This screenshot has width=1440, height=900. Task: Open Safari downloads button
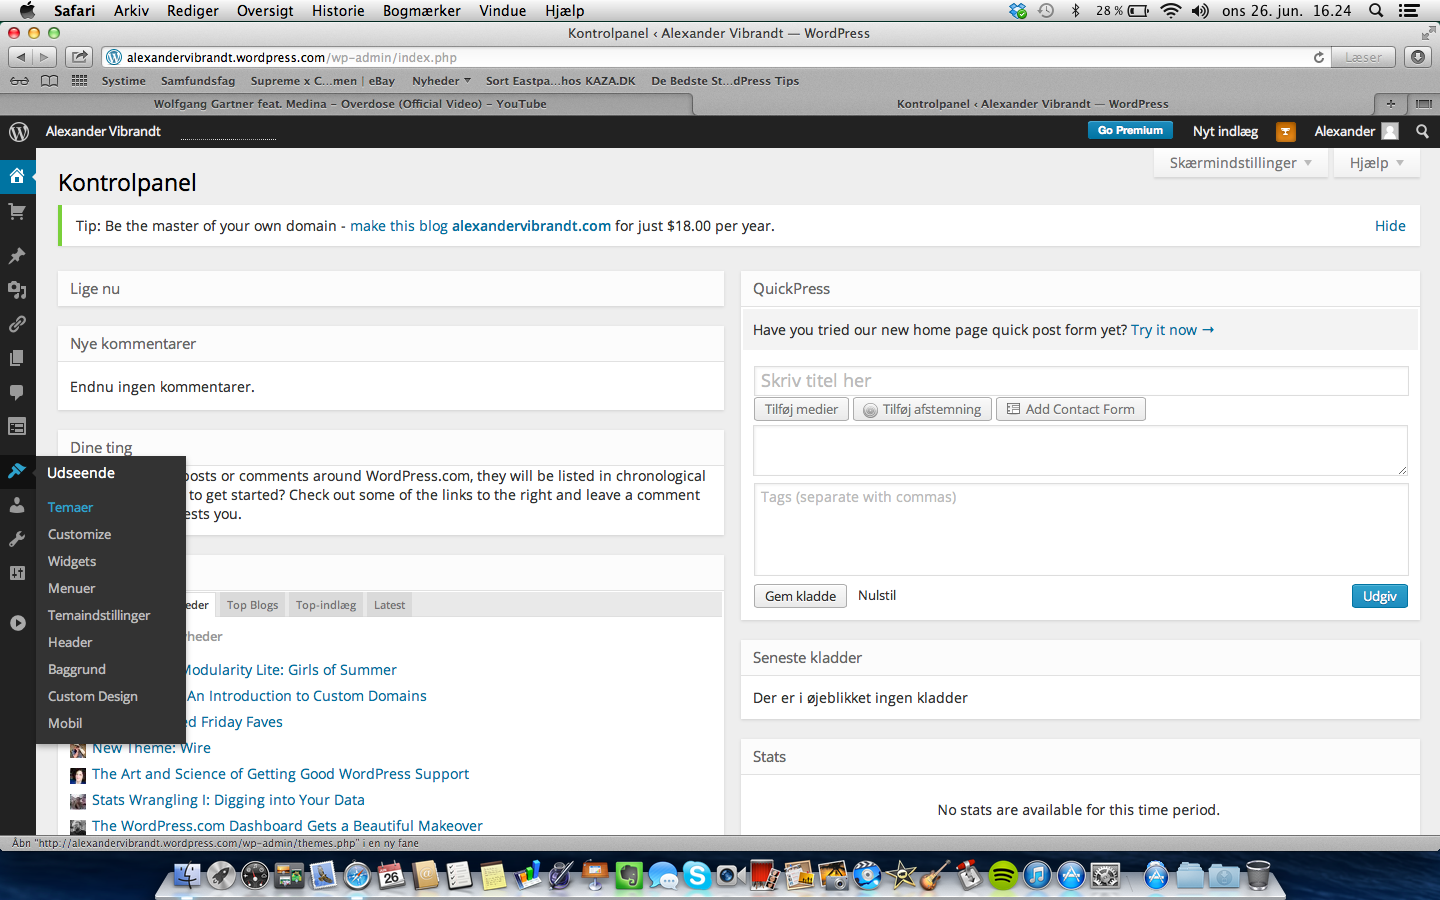point(1418,57)
